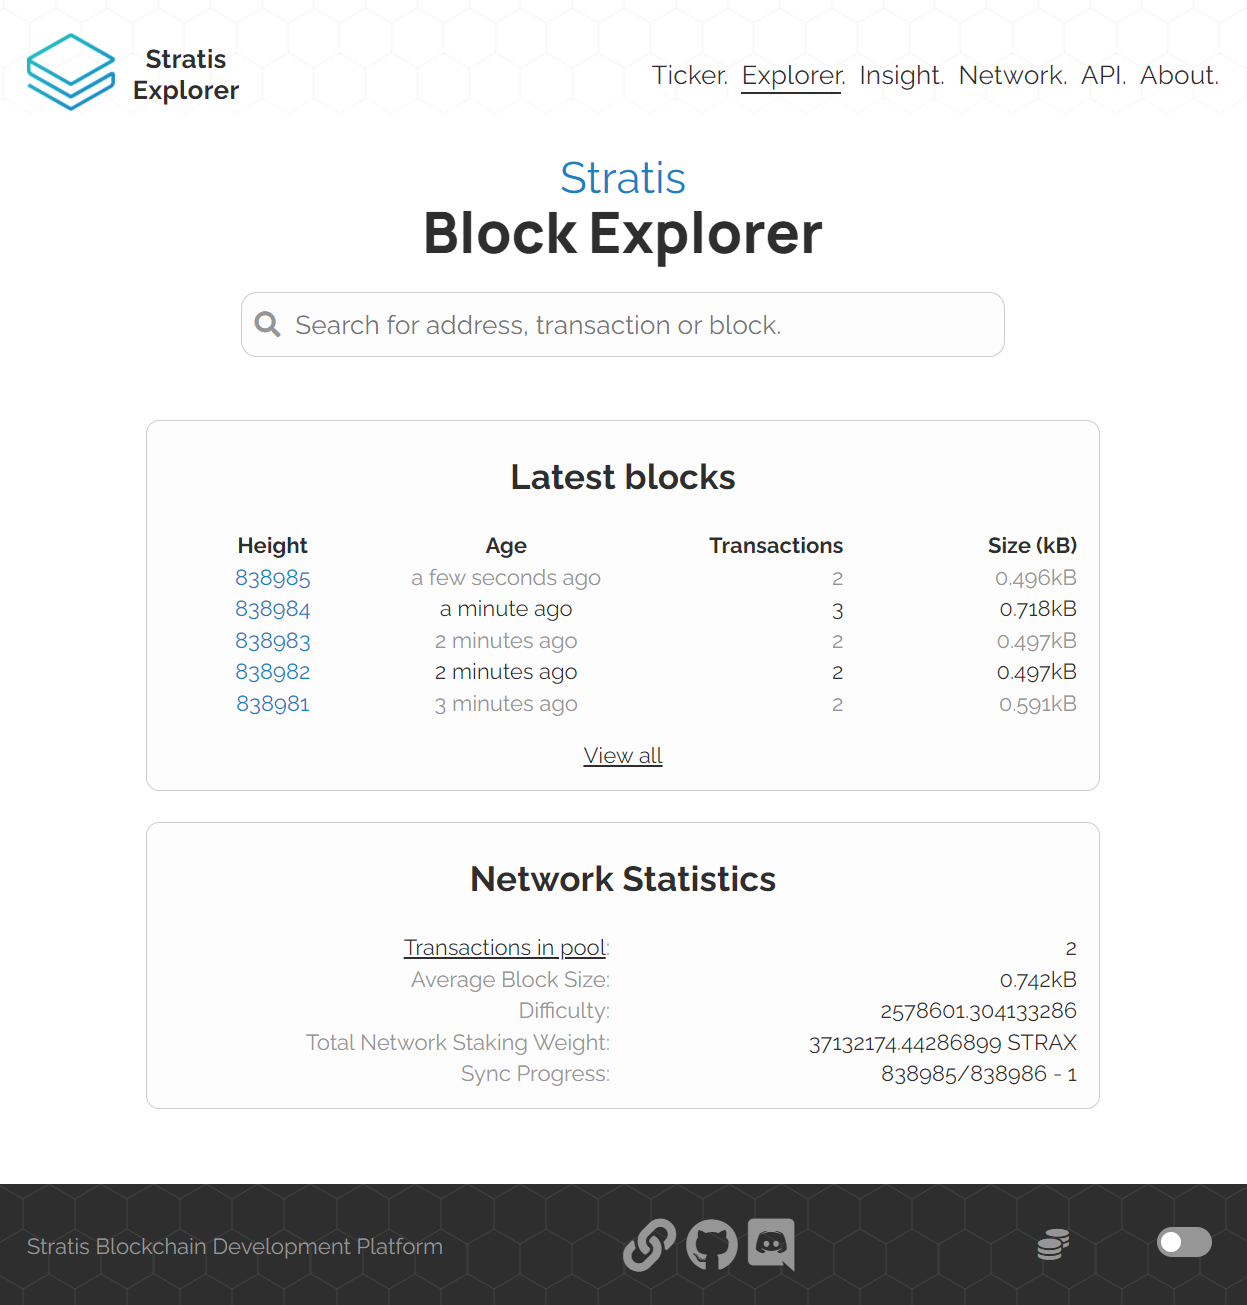This screenshot has height=1305, width=1247.
Task: Click View all blocks link
Action: [x=623, y=756]
